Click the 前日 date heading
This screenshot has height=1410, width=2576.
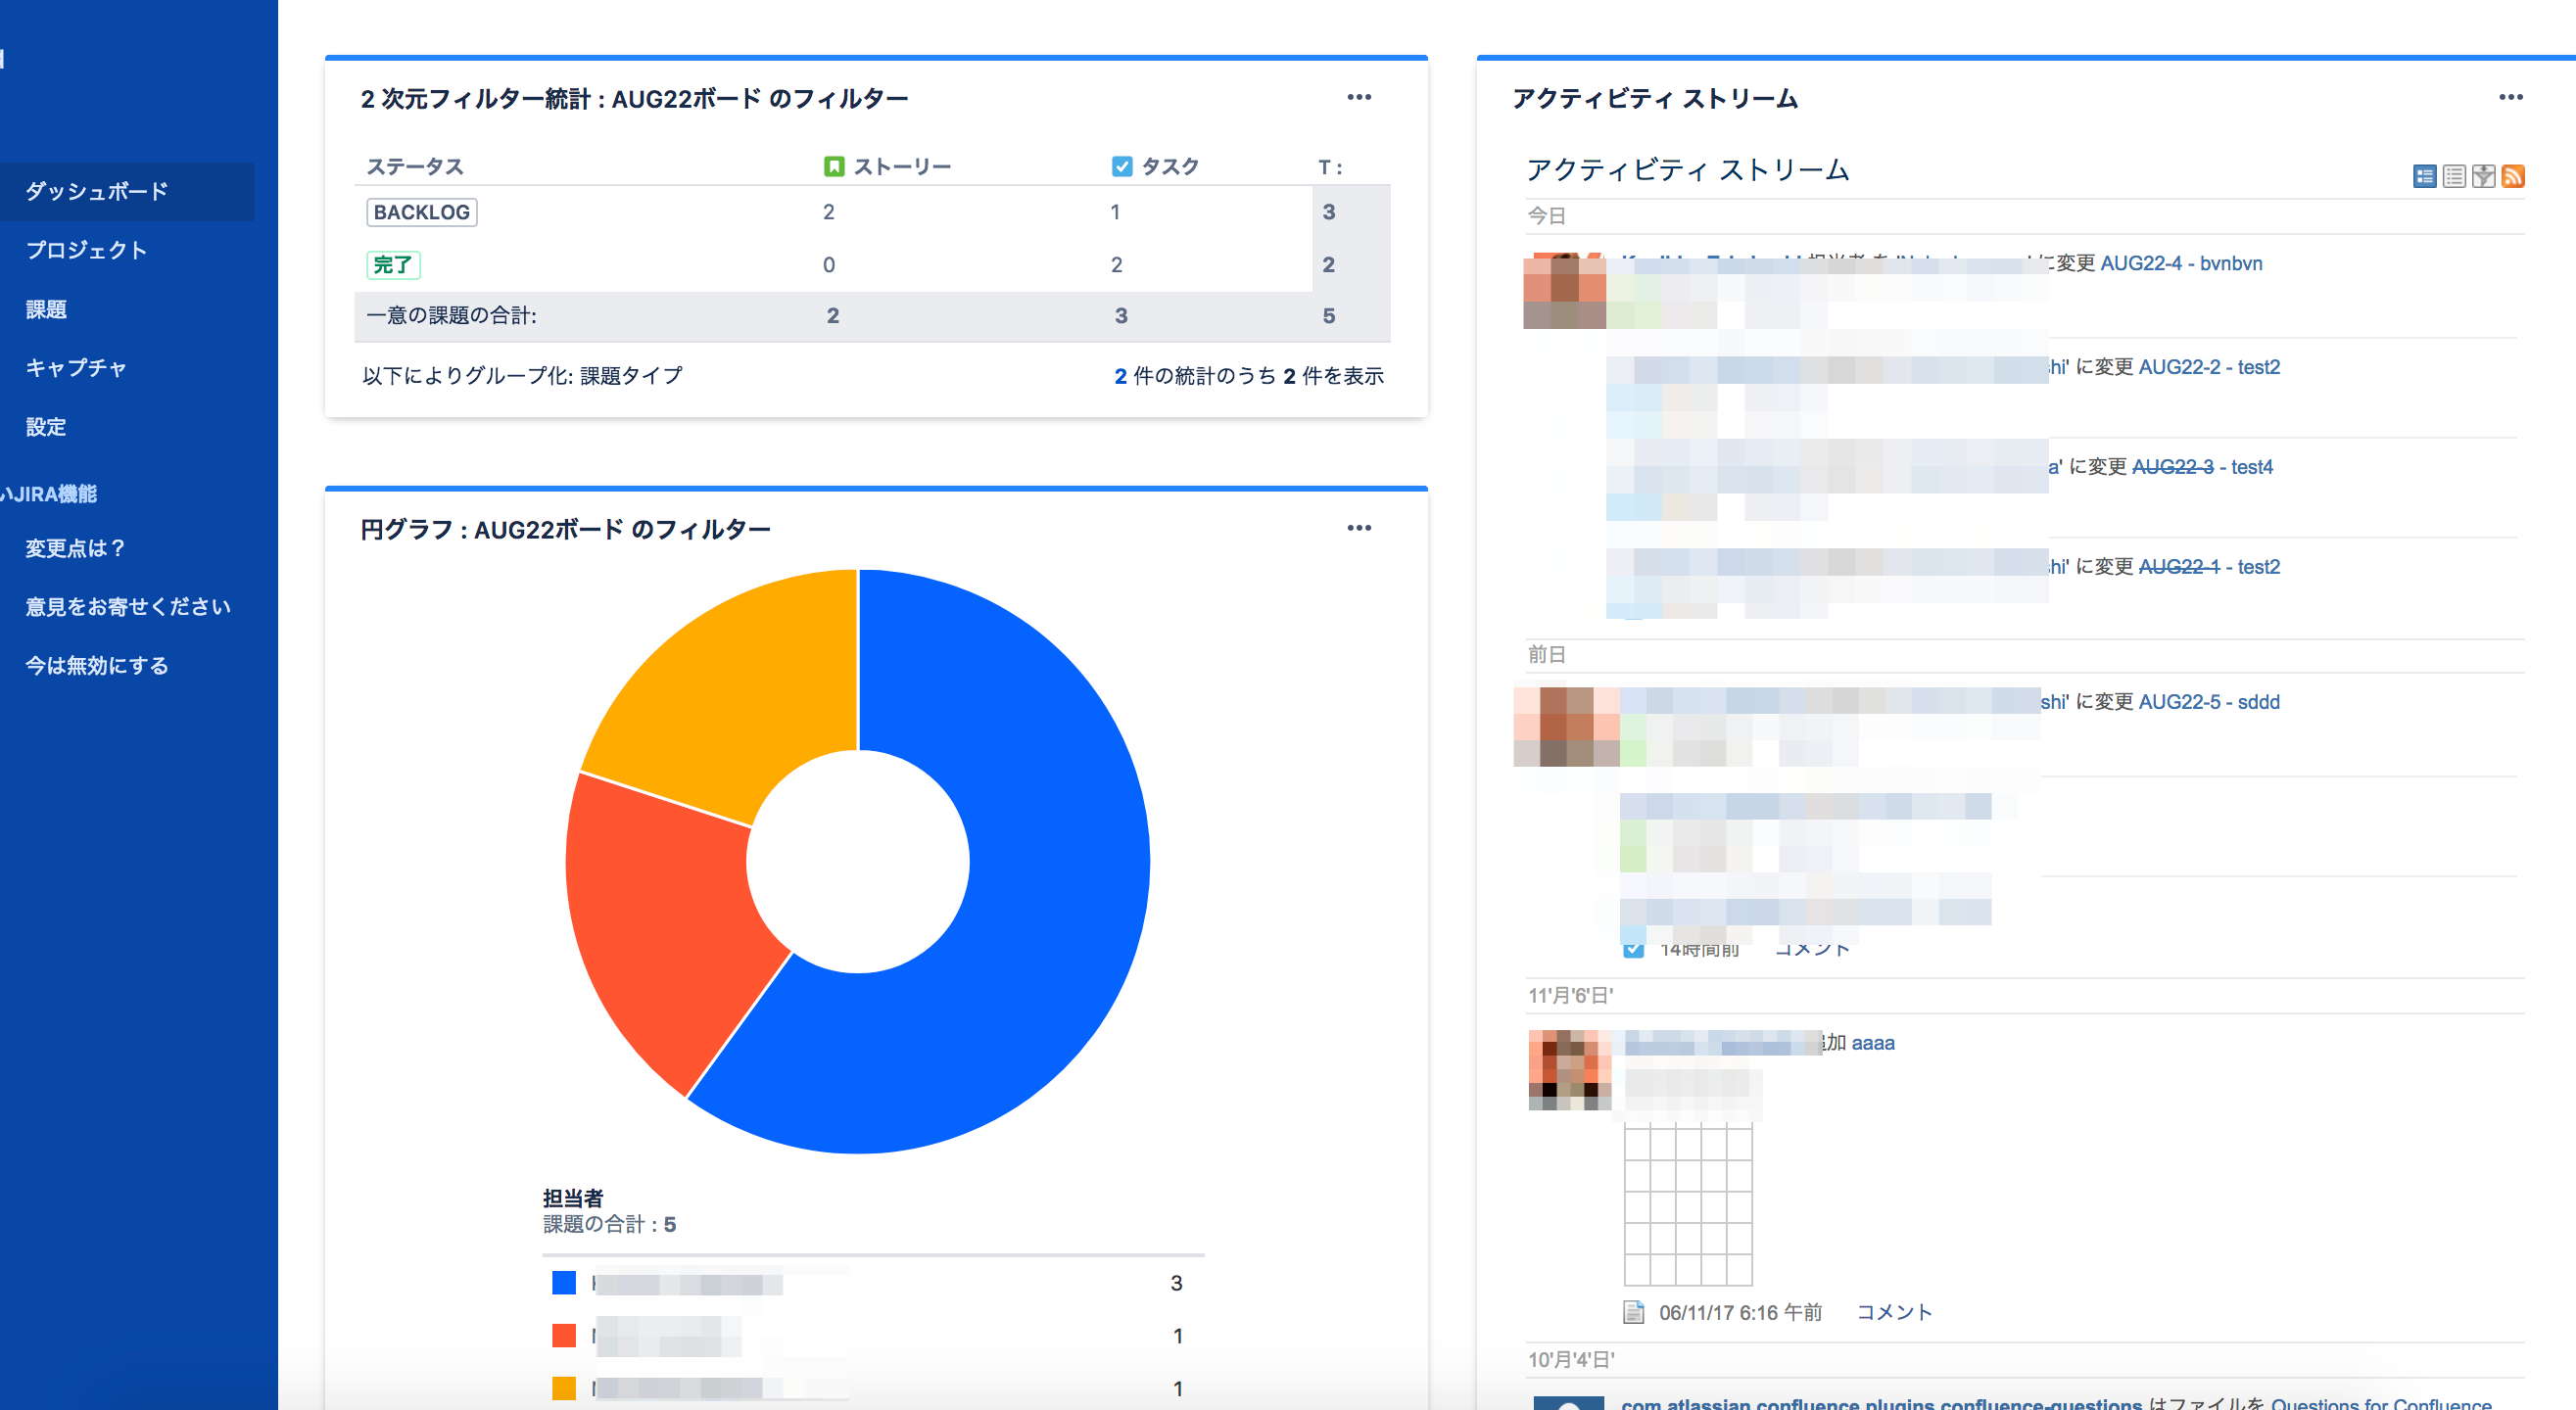(1546, 655)
